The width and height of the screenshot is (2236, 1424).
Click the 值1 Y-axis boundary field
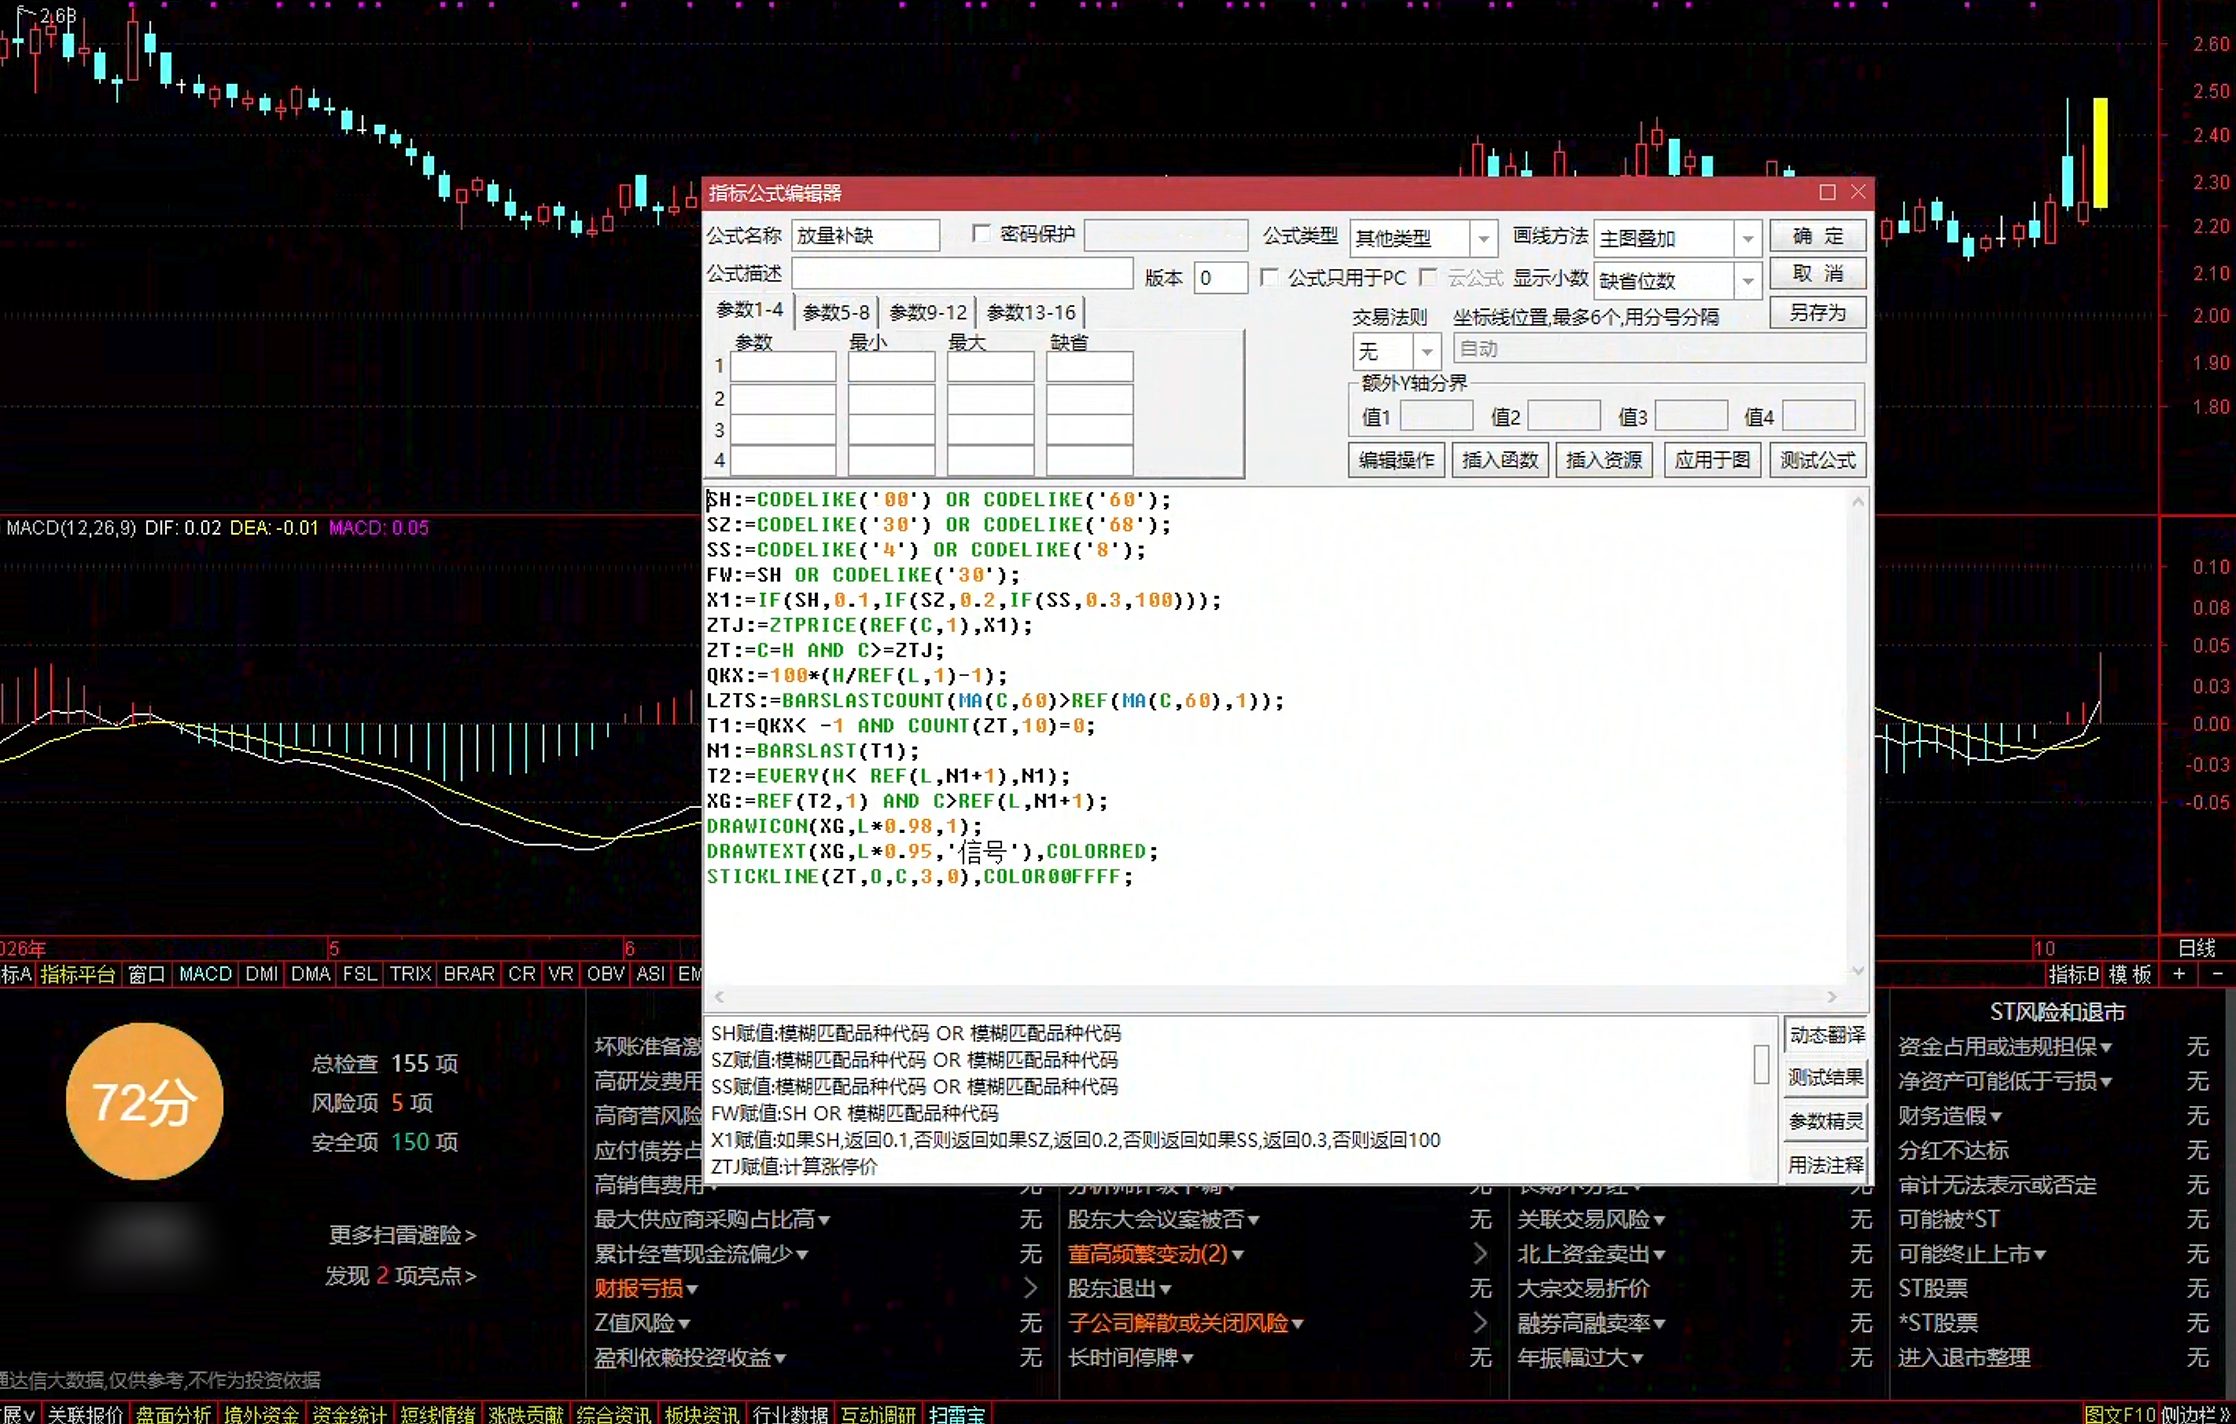[1436, 416]
